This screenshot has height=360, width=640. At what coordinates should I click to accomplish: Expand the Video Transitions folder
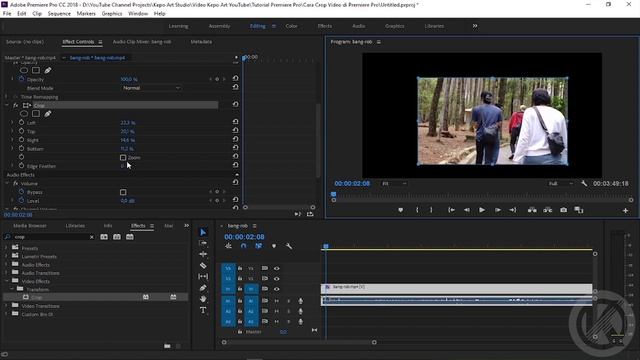[x=6, y=306]
